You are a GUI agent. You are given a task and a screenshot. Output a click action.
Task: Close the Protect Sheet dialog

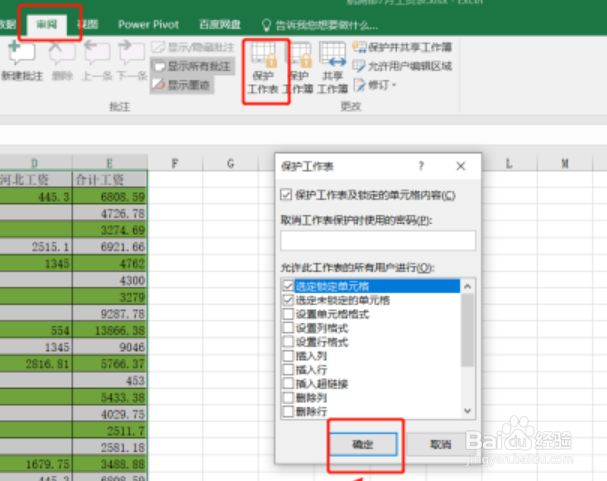tap(461, 166)
